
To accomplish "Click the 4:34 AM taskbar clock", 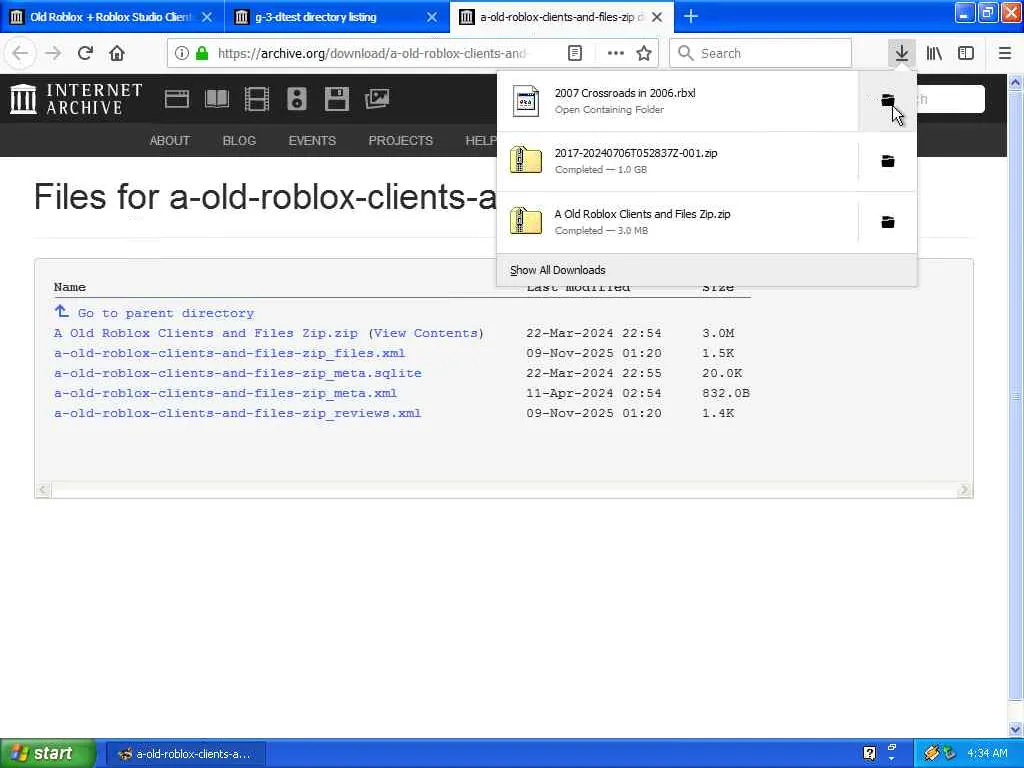I will click(x=987, y=754).
